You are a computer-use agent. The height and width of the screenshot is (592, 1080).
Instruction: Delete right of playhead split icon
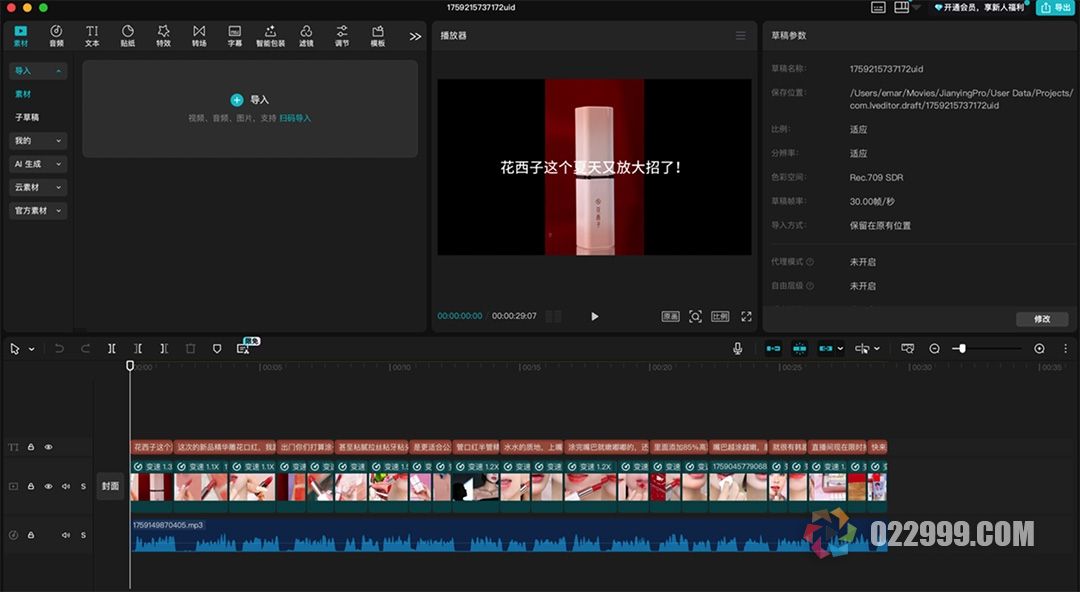[x=164, y=349]
